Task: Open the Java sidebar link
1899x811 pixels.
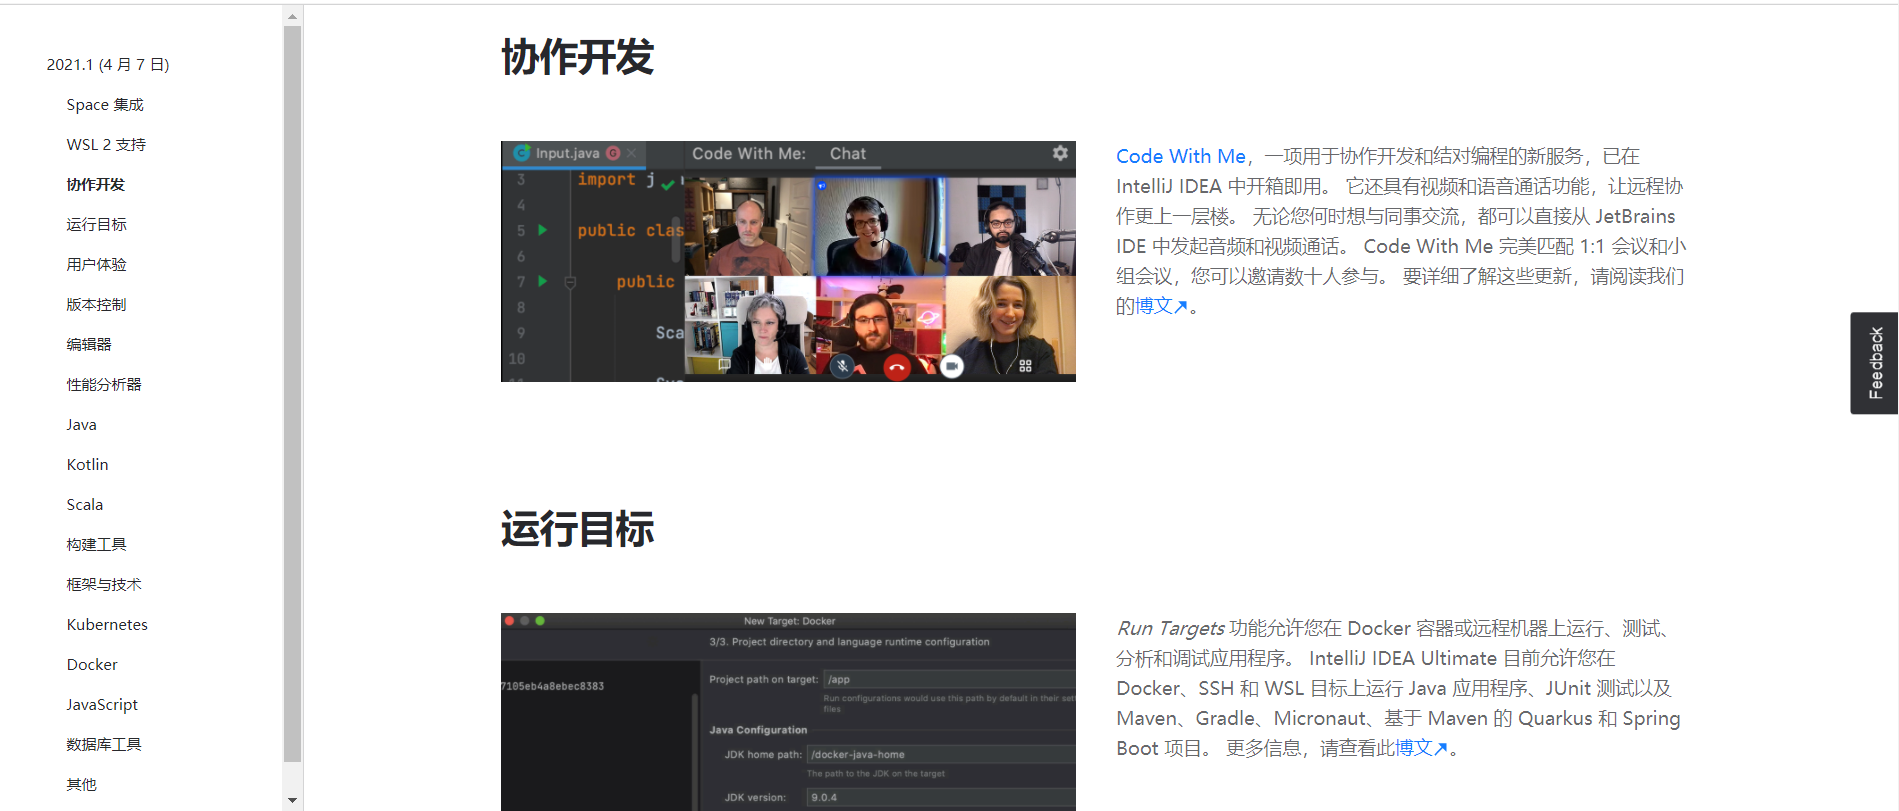Action: pos(82,425)
